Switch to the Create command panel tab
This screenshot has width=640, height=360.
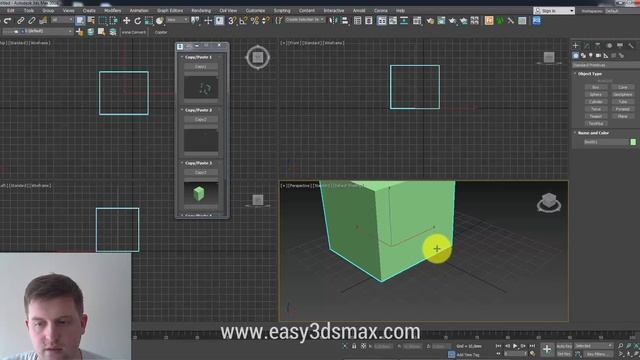(576, 46)
